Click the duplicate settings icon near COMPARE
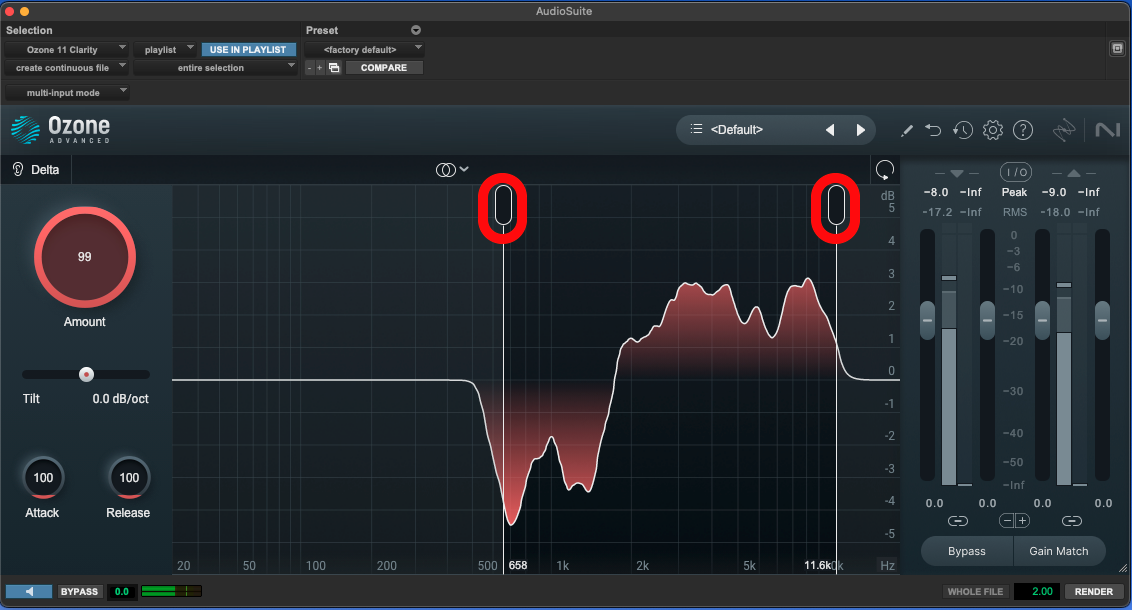This screenshot has height=610, width=1132. coord(334,68)
